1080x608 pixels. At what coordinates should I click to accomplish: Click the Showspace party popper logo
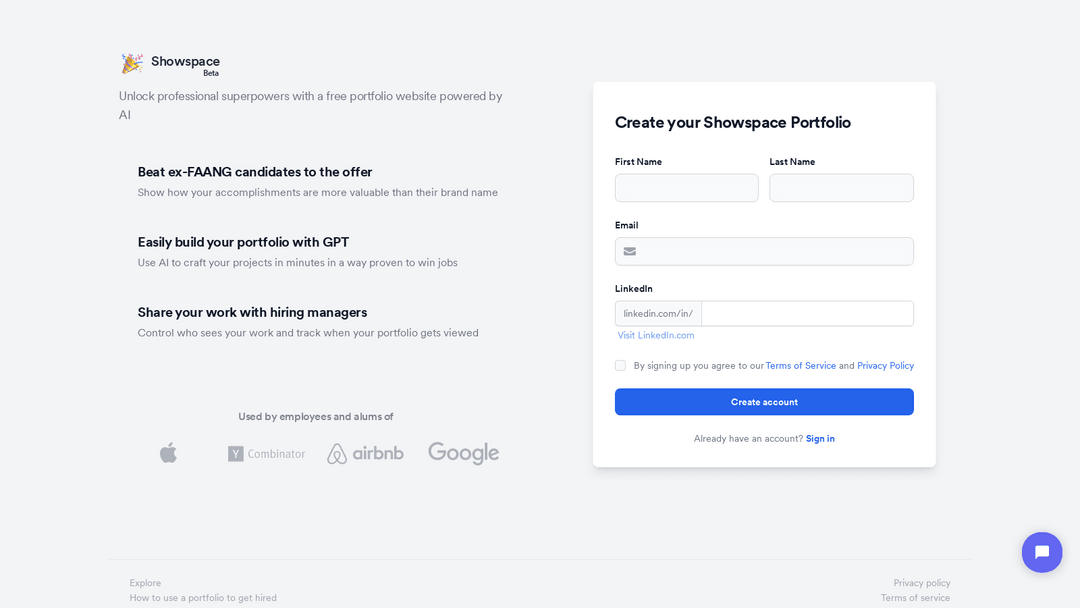[132, 63]
